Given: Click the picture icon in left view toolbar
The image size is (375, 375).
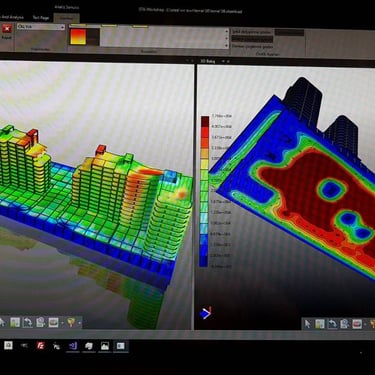Looking at the screenshot, I should (x=53, y=322).
